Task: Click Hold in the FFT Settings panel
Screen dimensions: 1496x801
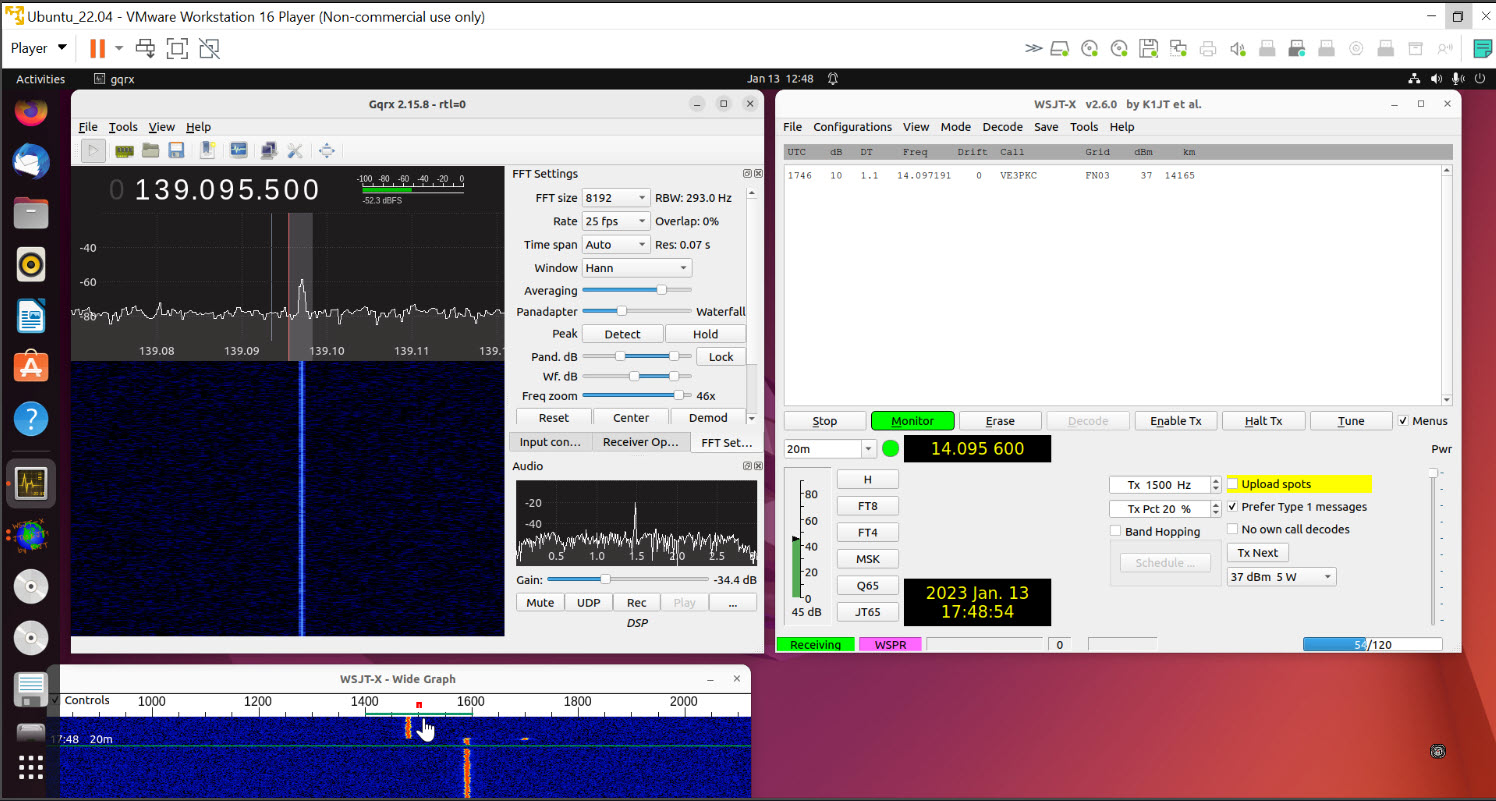Action: coord(706,333)
